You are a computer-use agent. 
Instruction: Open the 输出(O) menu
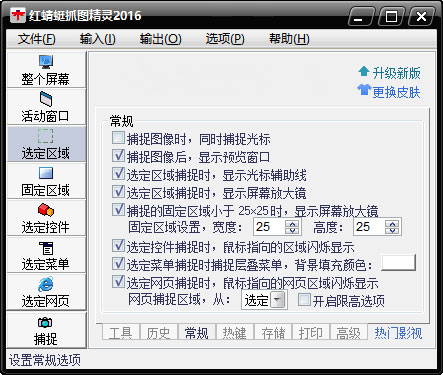click(160, 39)
